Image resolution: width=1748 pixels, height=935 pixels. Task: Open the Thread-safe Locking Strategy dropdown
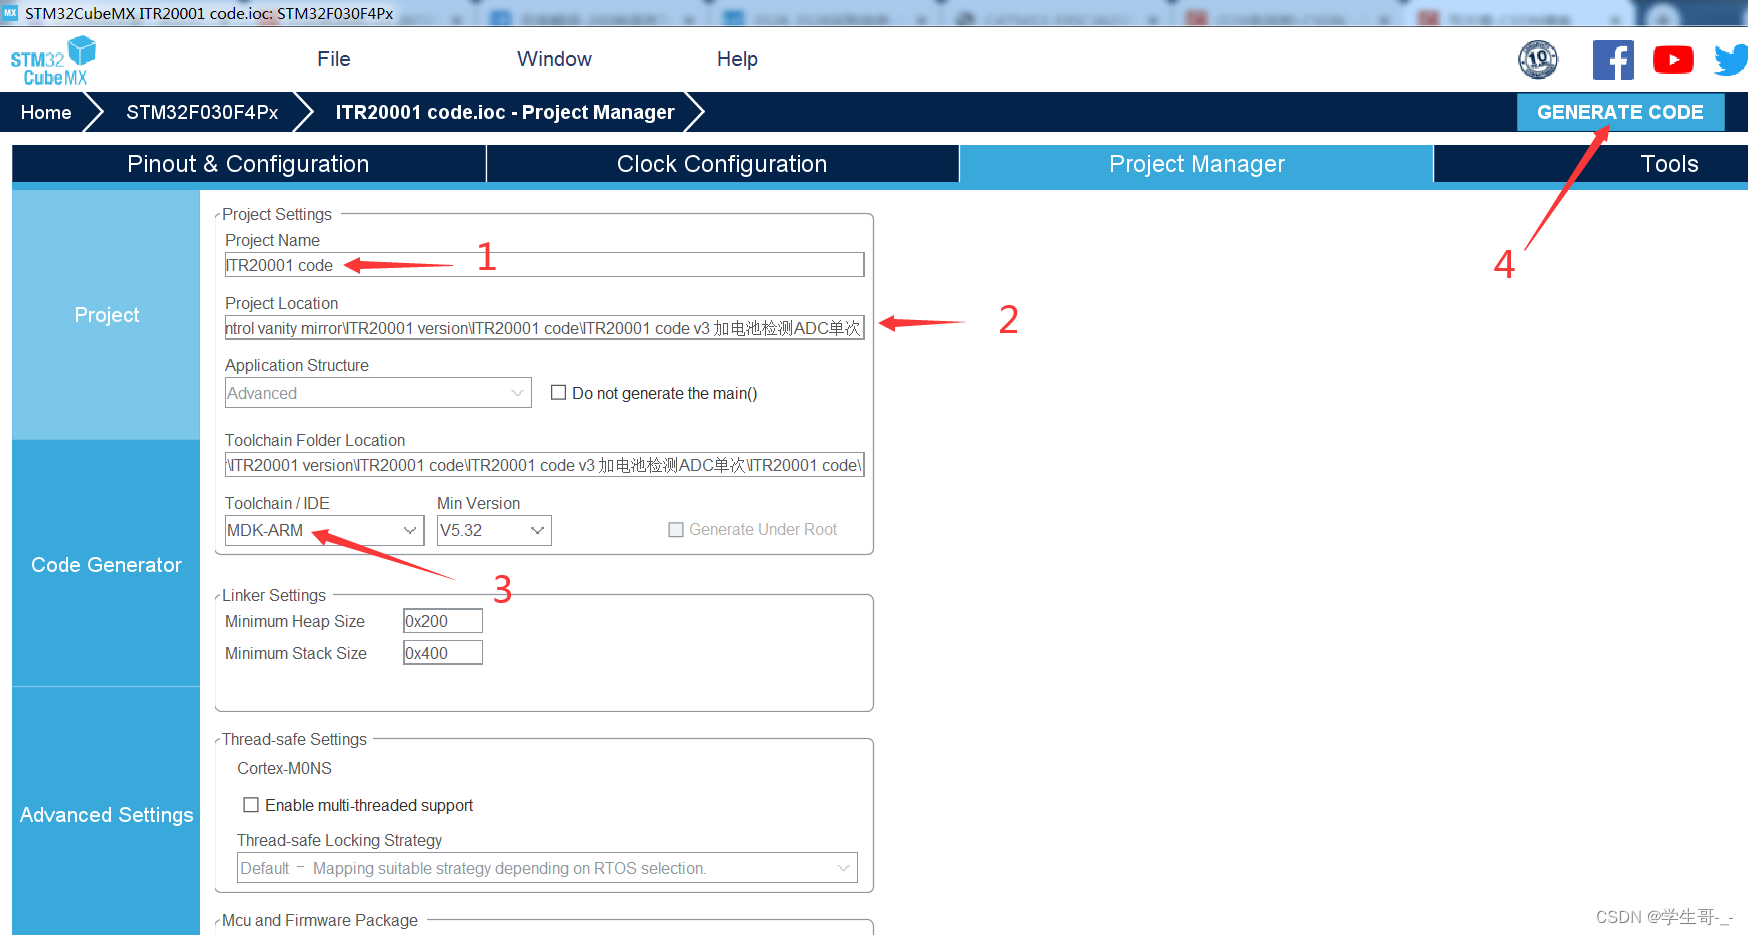click(547, 868)
